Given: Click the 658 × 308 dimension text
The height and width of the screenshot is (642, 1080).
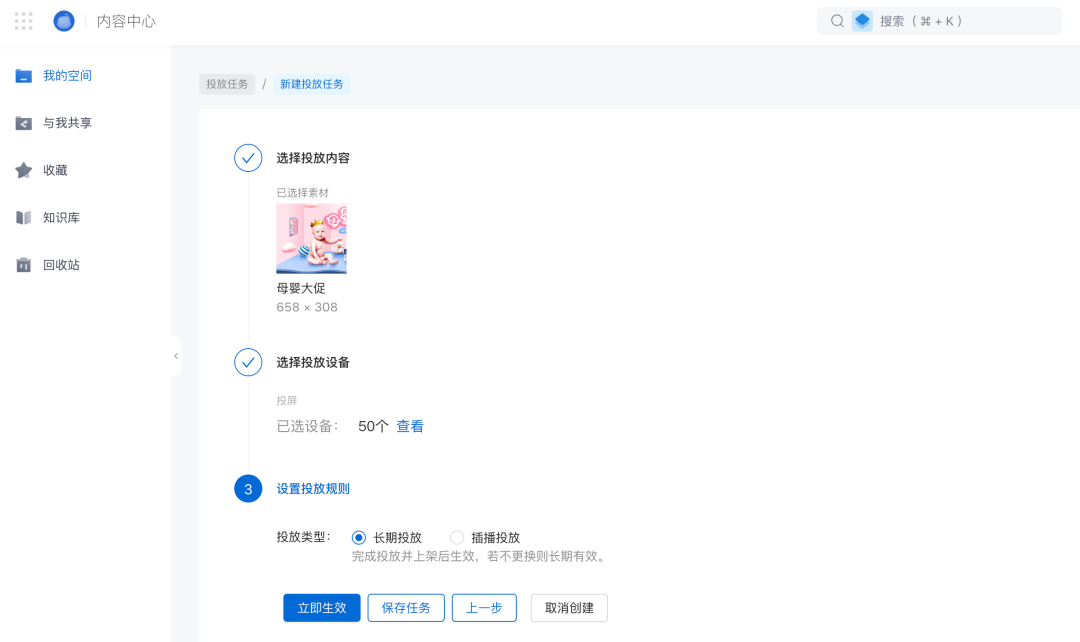Looking at the screenshot, I should (x=307, y=307).
